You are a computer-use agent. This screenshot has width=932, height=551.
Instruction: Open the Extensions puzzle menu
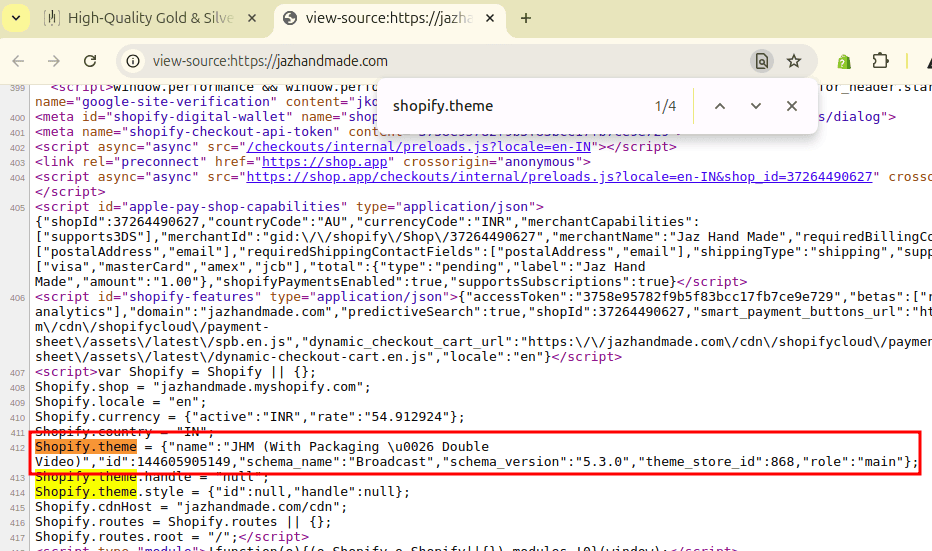tap(880, 61)
